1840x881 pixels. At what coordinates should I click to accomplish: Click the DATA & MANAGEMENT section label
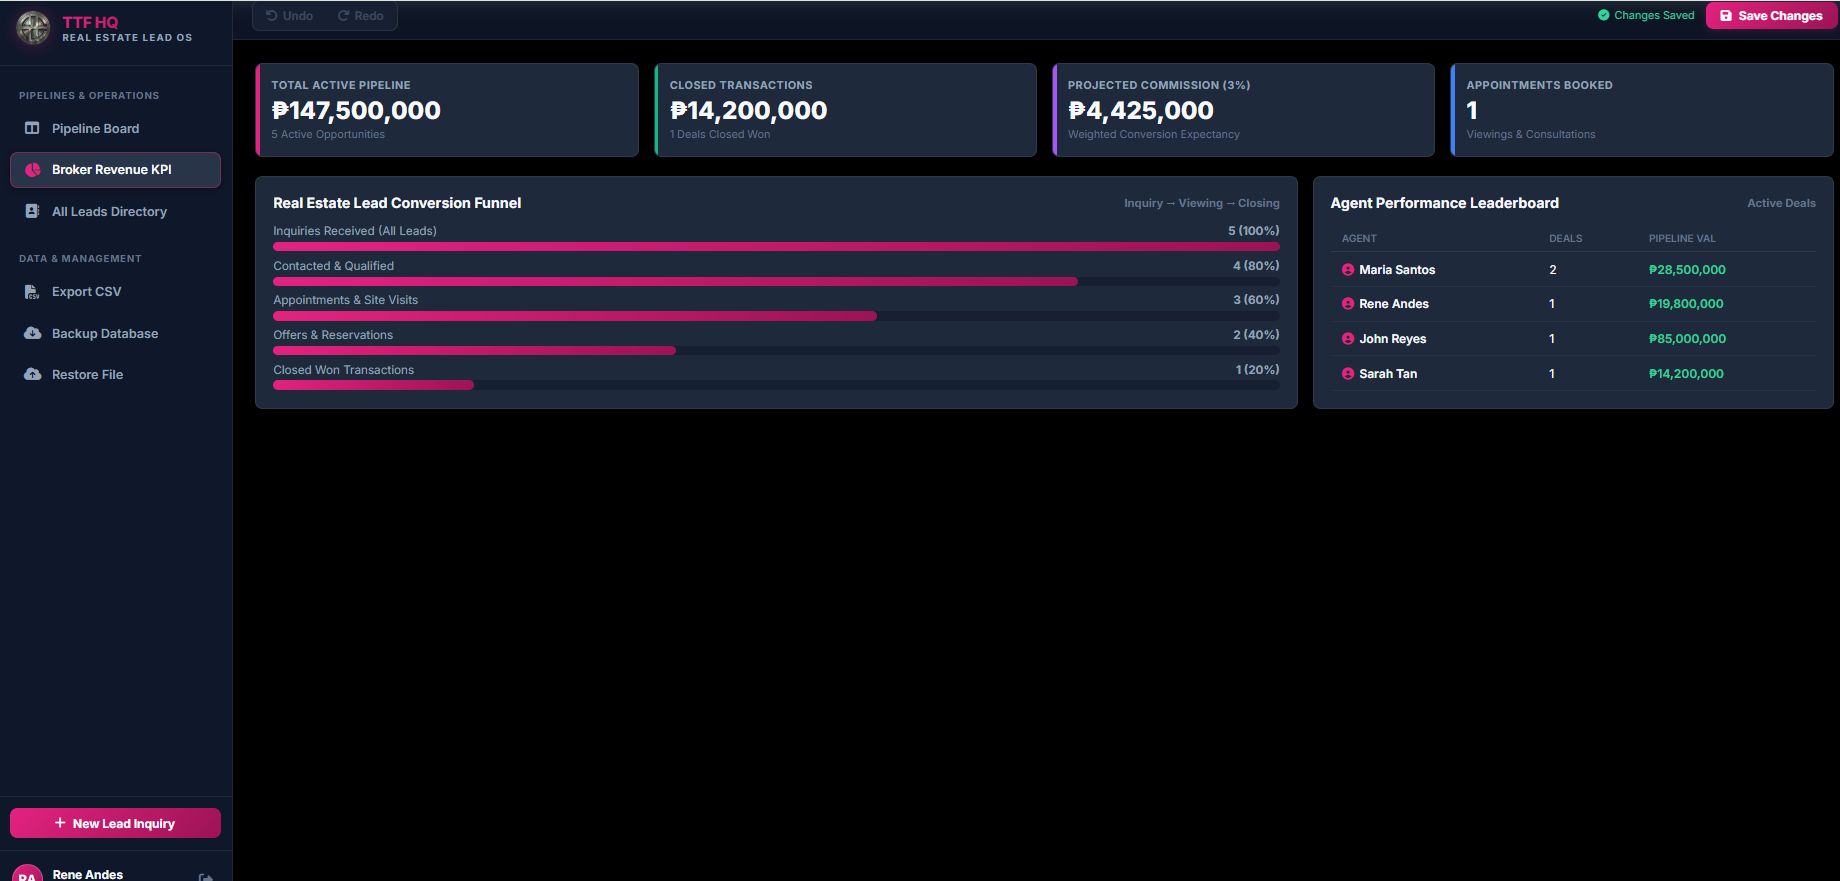click(80, 259)
